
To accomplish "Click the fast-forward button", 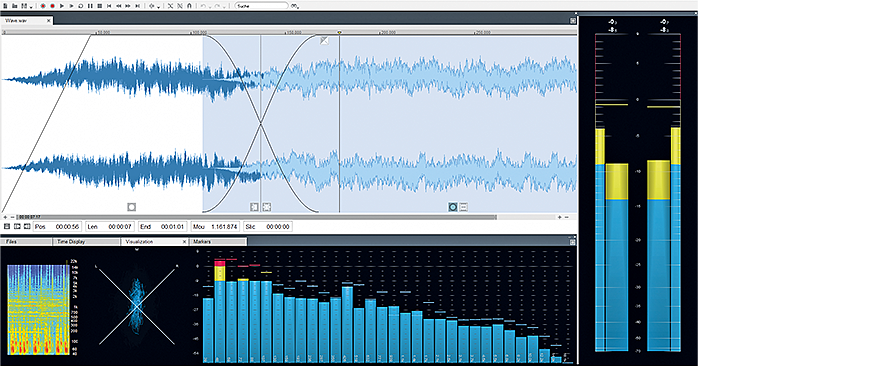I will [x=128, y=6].
